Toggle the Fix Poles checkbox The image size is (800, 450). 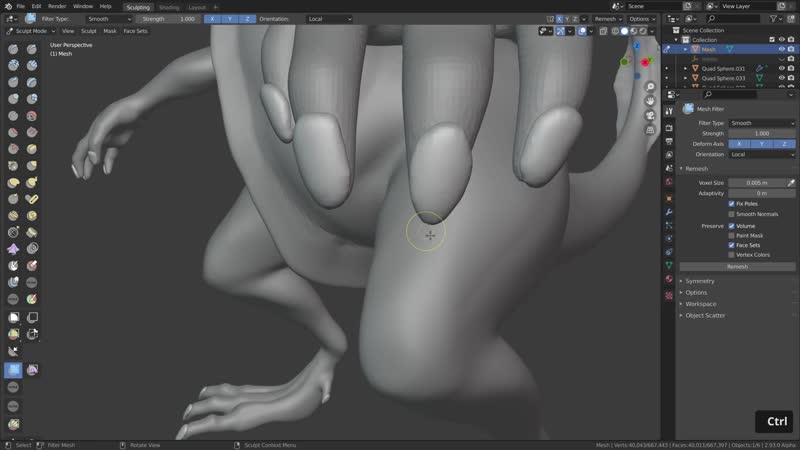[732, 204]
